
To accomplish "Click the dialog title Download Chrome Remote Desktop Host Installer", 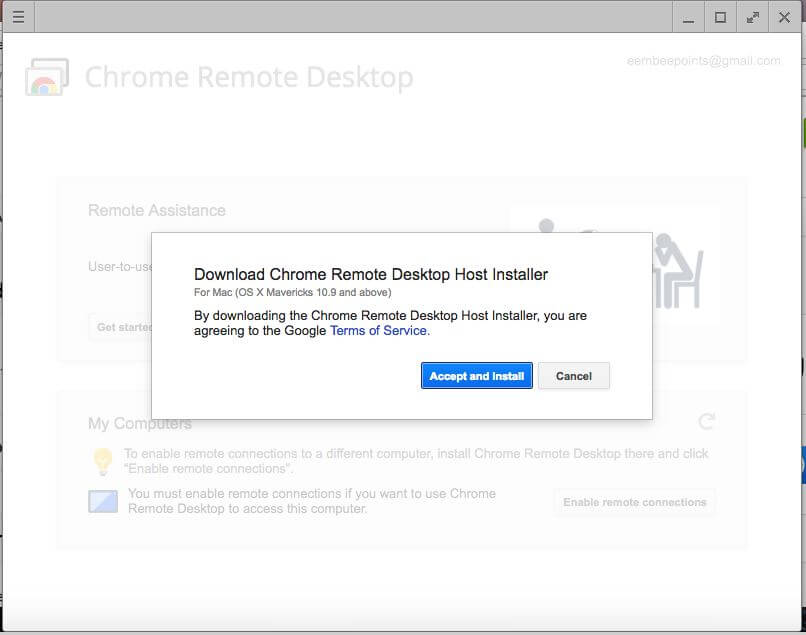I will tap(371, 275).
